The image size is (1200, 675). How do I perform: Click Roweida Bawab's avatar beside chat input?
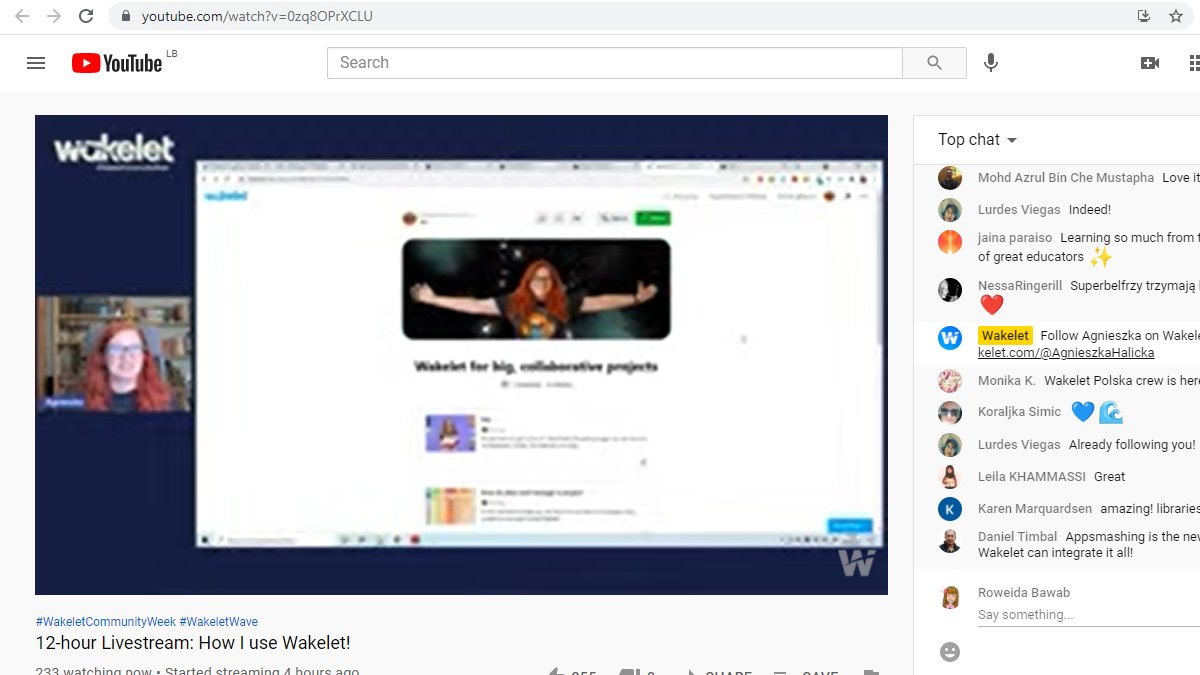[950, 598]
